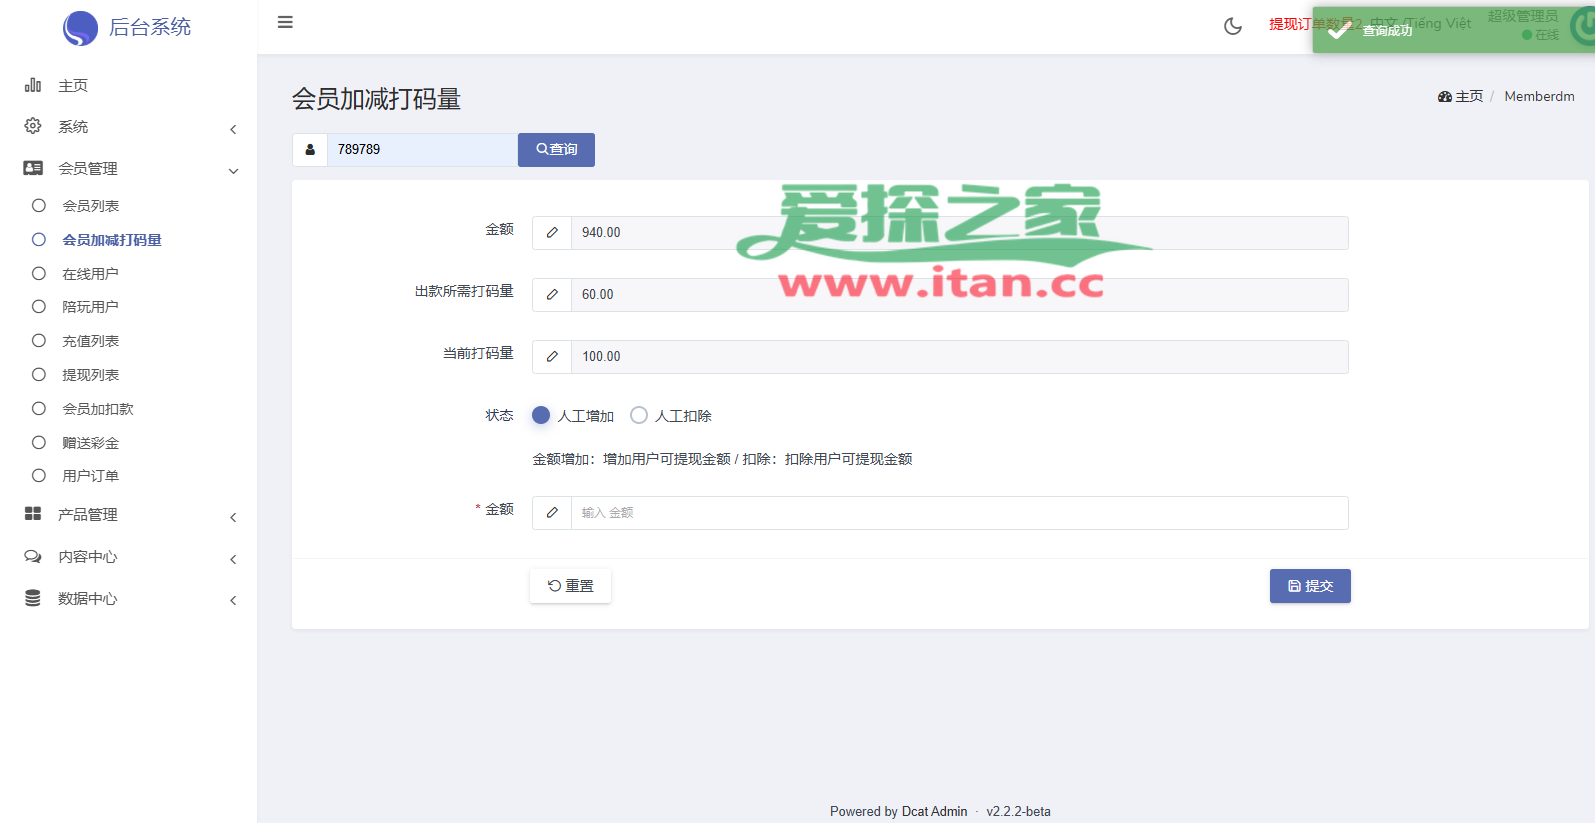Navigate to 提现列表
The height and width of the screenshot is (823, 1595).
coord(91,375)
